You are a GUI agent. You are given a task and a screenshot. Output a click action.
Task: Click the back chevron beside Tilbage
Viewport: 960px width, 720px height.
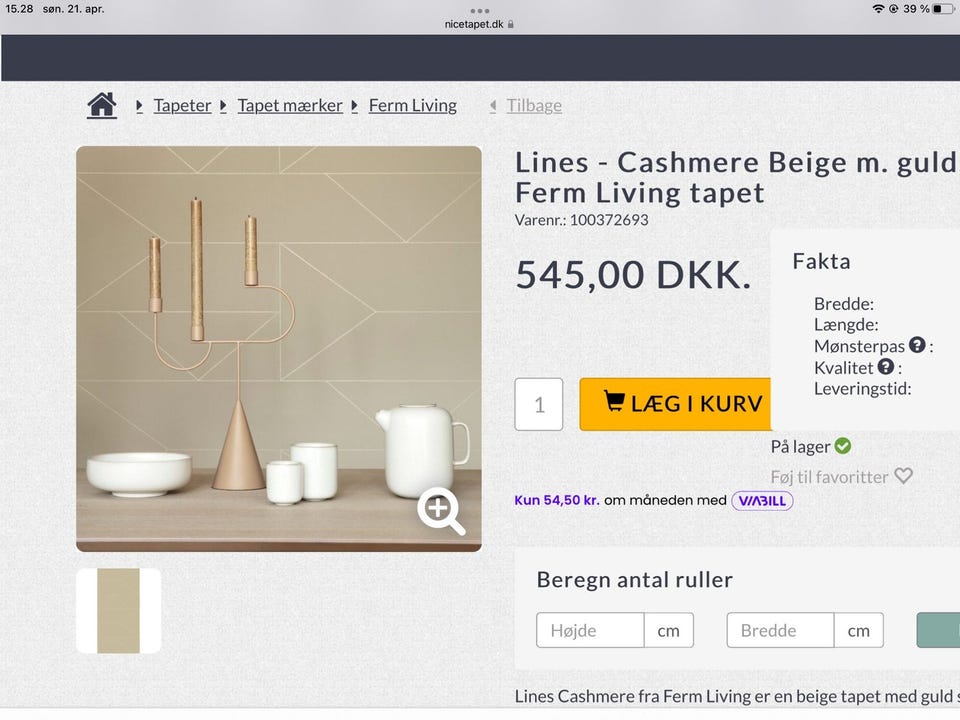click(x=491, y=105)
